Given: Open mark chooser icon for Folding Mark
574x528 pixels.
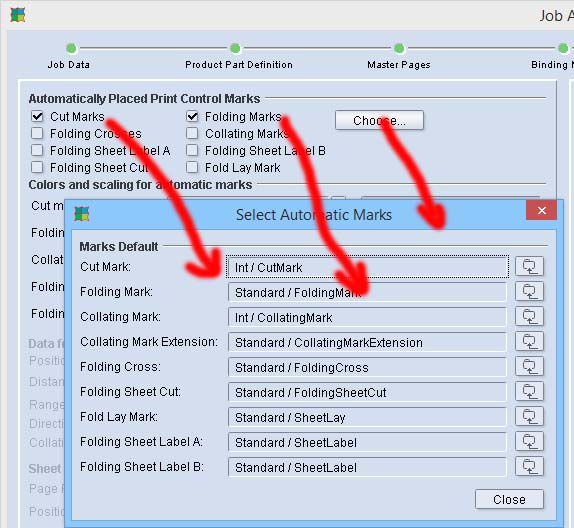Looking at the screenshot, I should (529, 291).
